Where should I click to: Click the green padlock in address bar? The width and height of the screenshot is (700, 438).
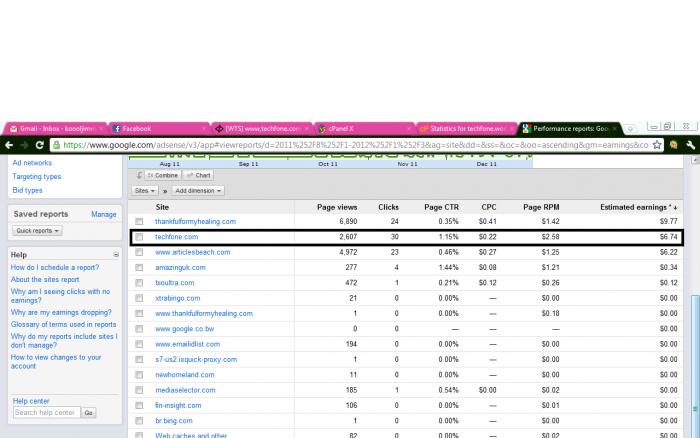tap(56, 145)
